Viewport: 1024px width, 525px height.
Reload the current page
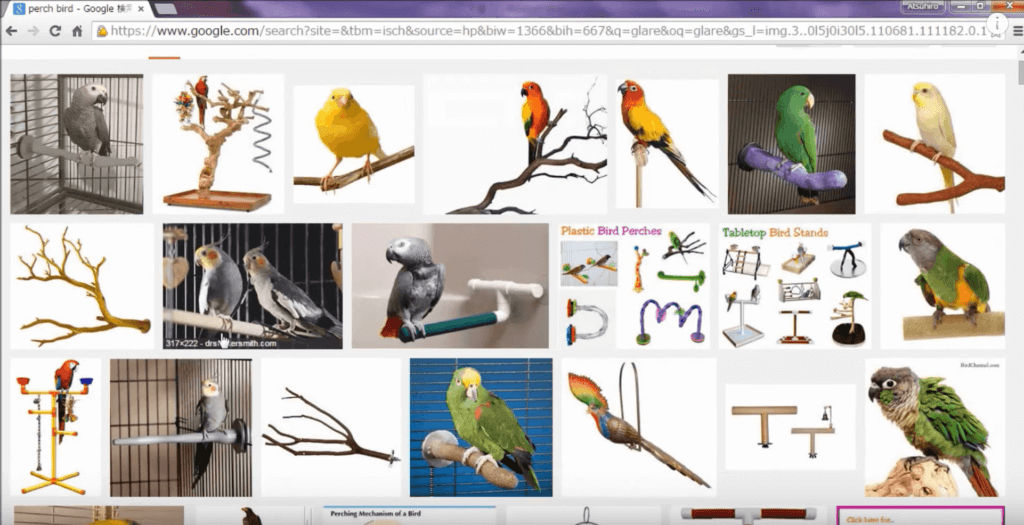54,31
